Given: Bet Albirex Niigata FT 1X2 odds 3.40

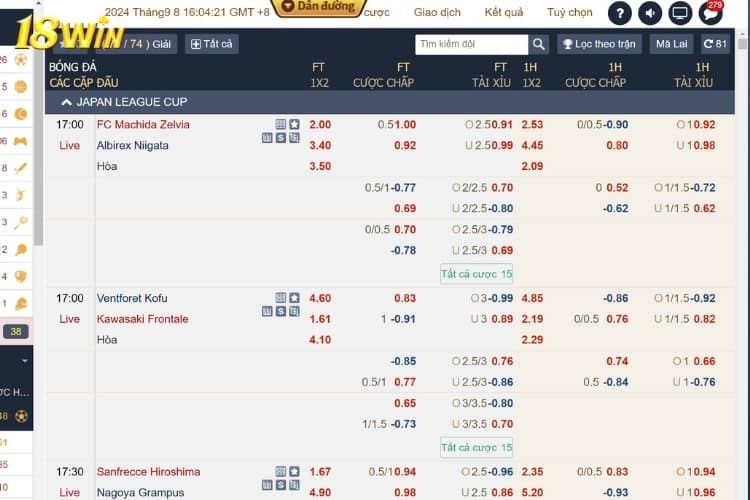Looking at the screenshot, I should click(320, 145).
